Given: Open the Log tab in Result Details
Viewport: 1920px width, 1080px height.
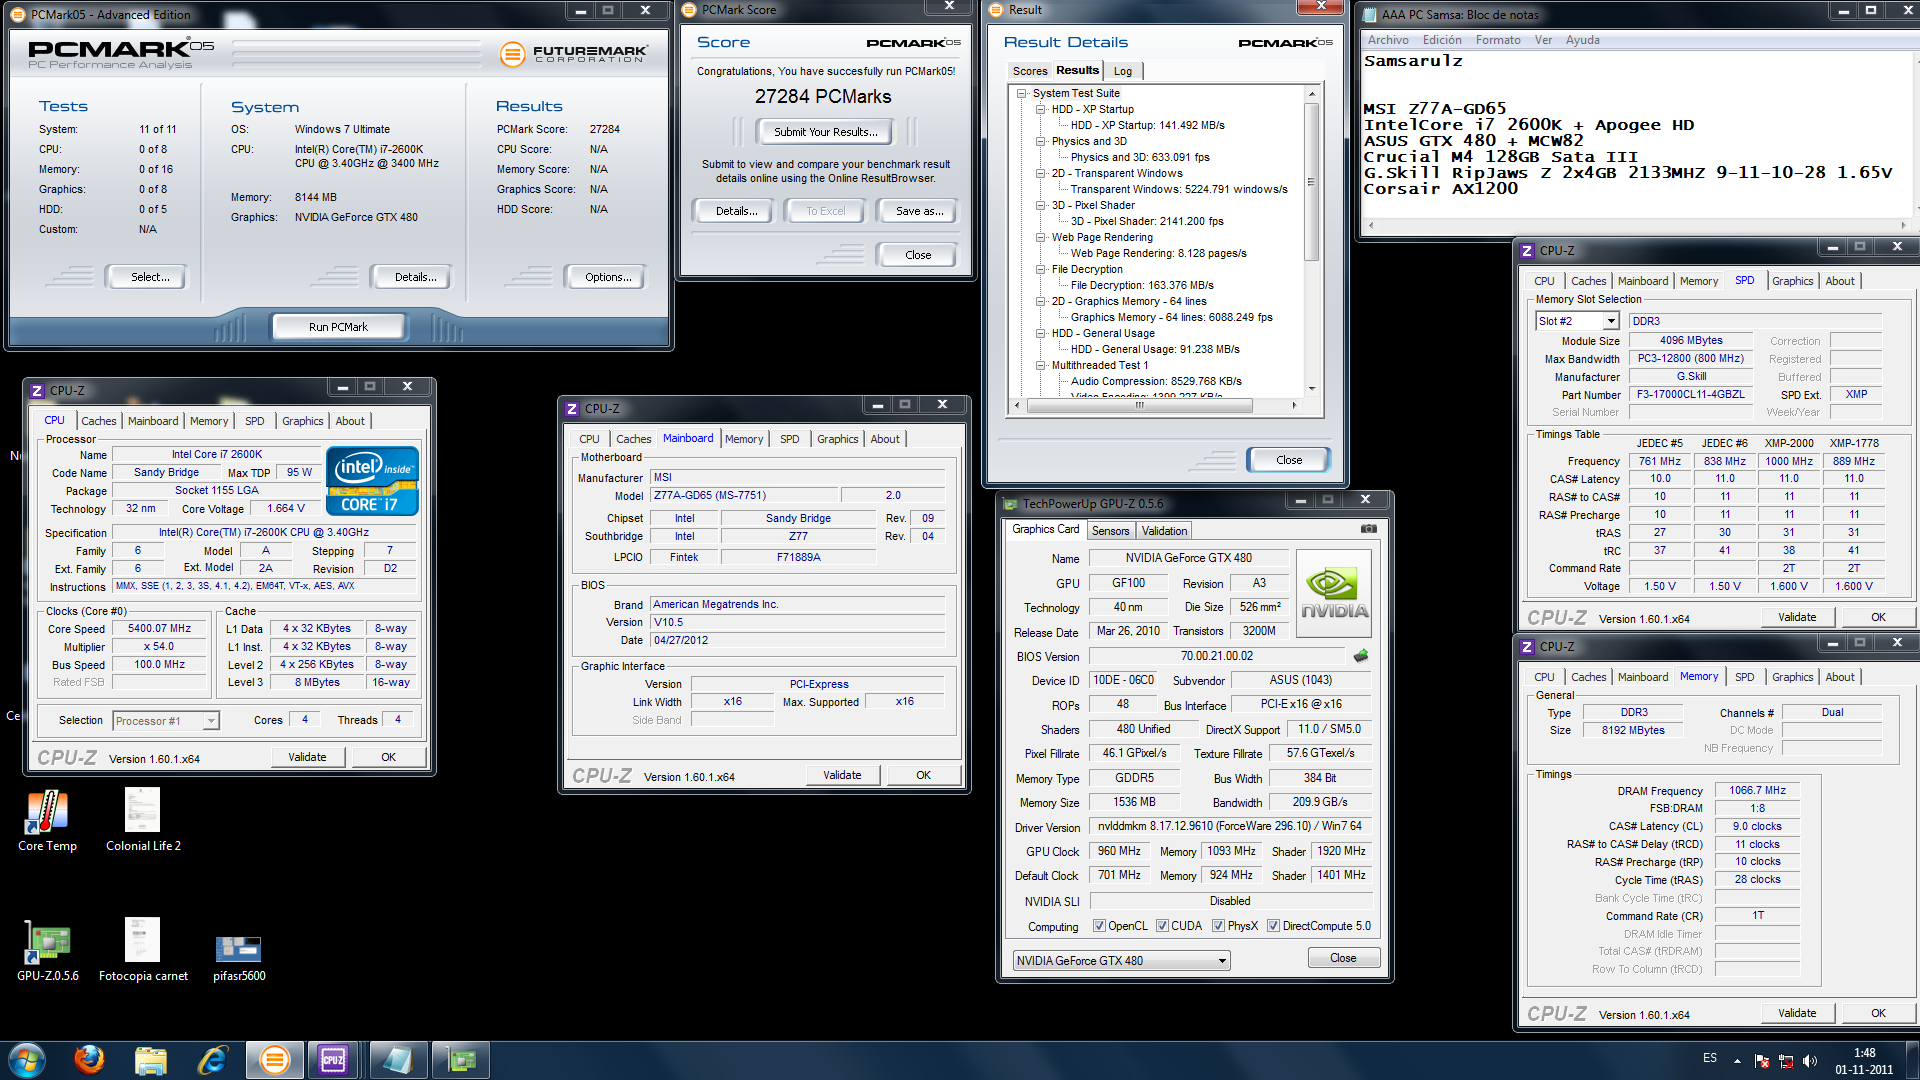Looking at the screenshot, I should (x=1123, y=71).
